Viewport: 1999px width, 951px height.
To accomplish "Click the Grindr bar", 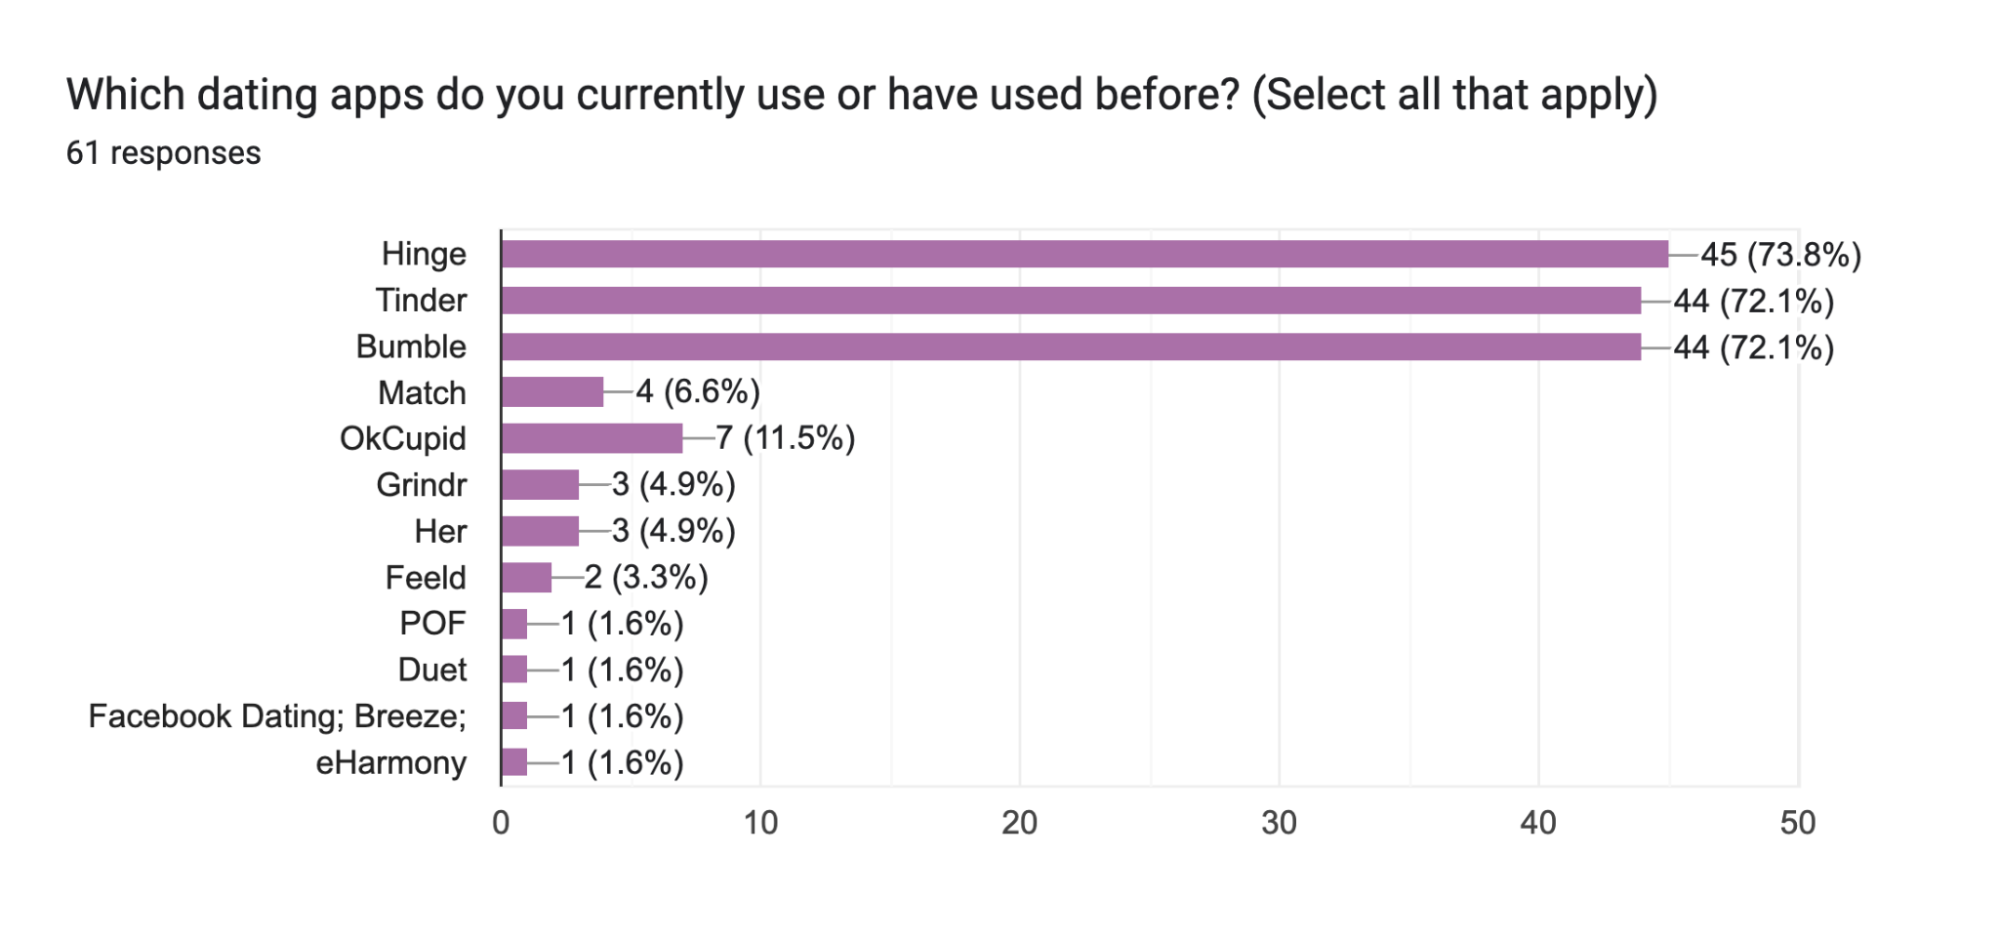I will [x=540, y=485].
